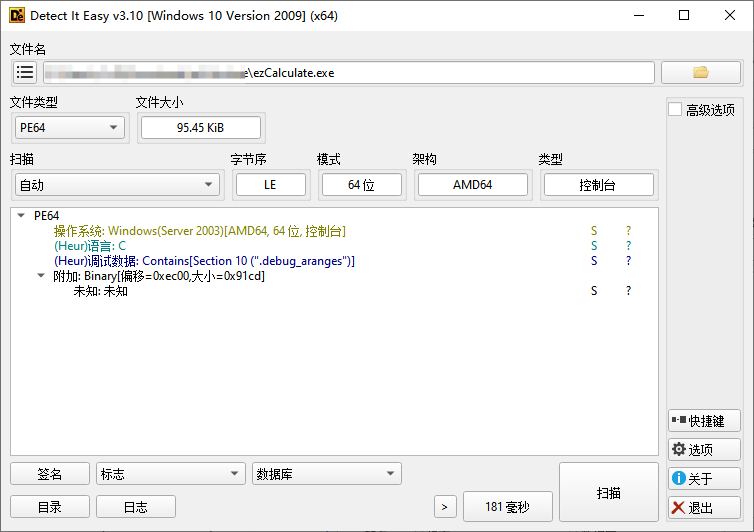This screenshot has width=754, height=532.
Task: Click ? on the 操作系统 row
Action: click(x=628, y=231)
